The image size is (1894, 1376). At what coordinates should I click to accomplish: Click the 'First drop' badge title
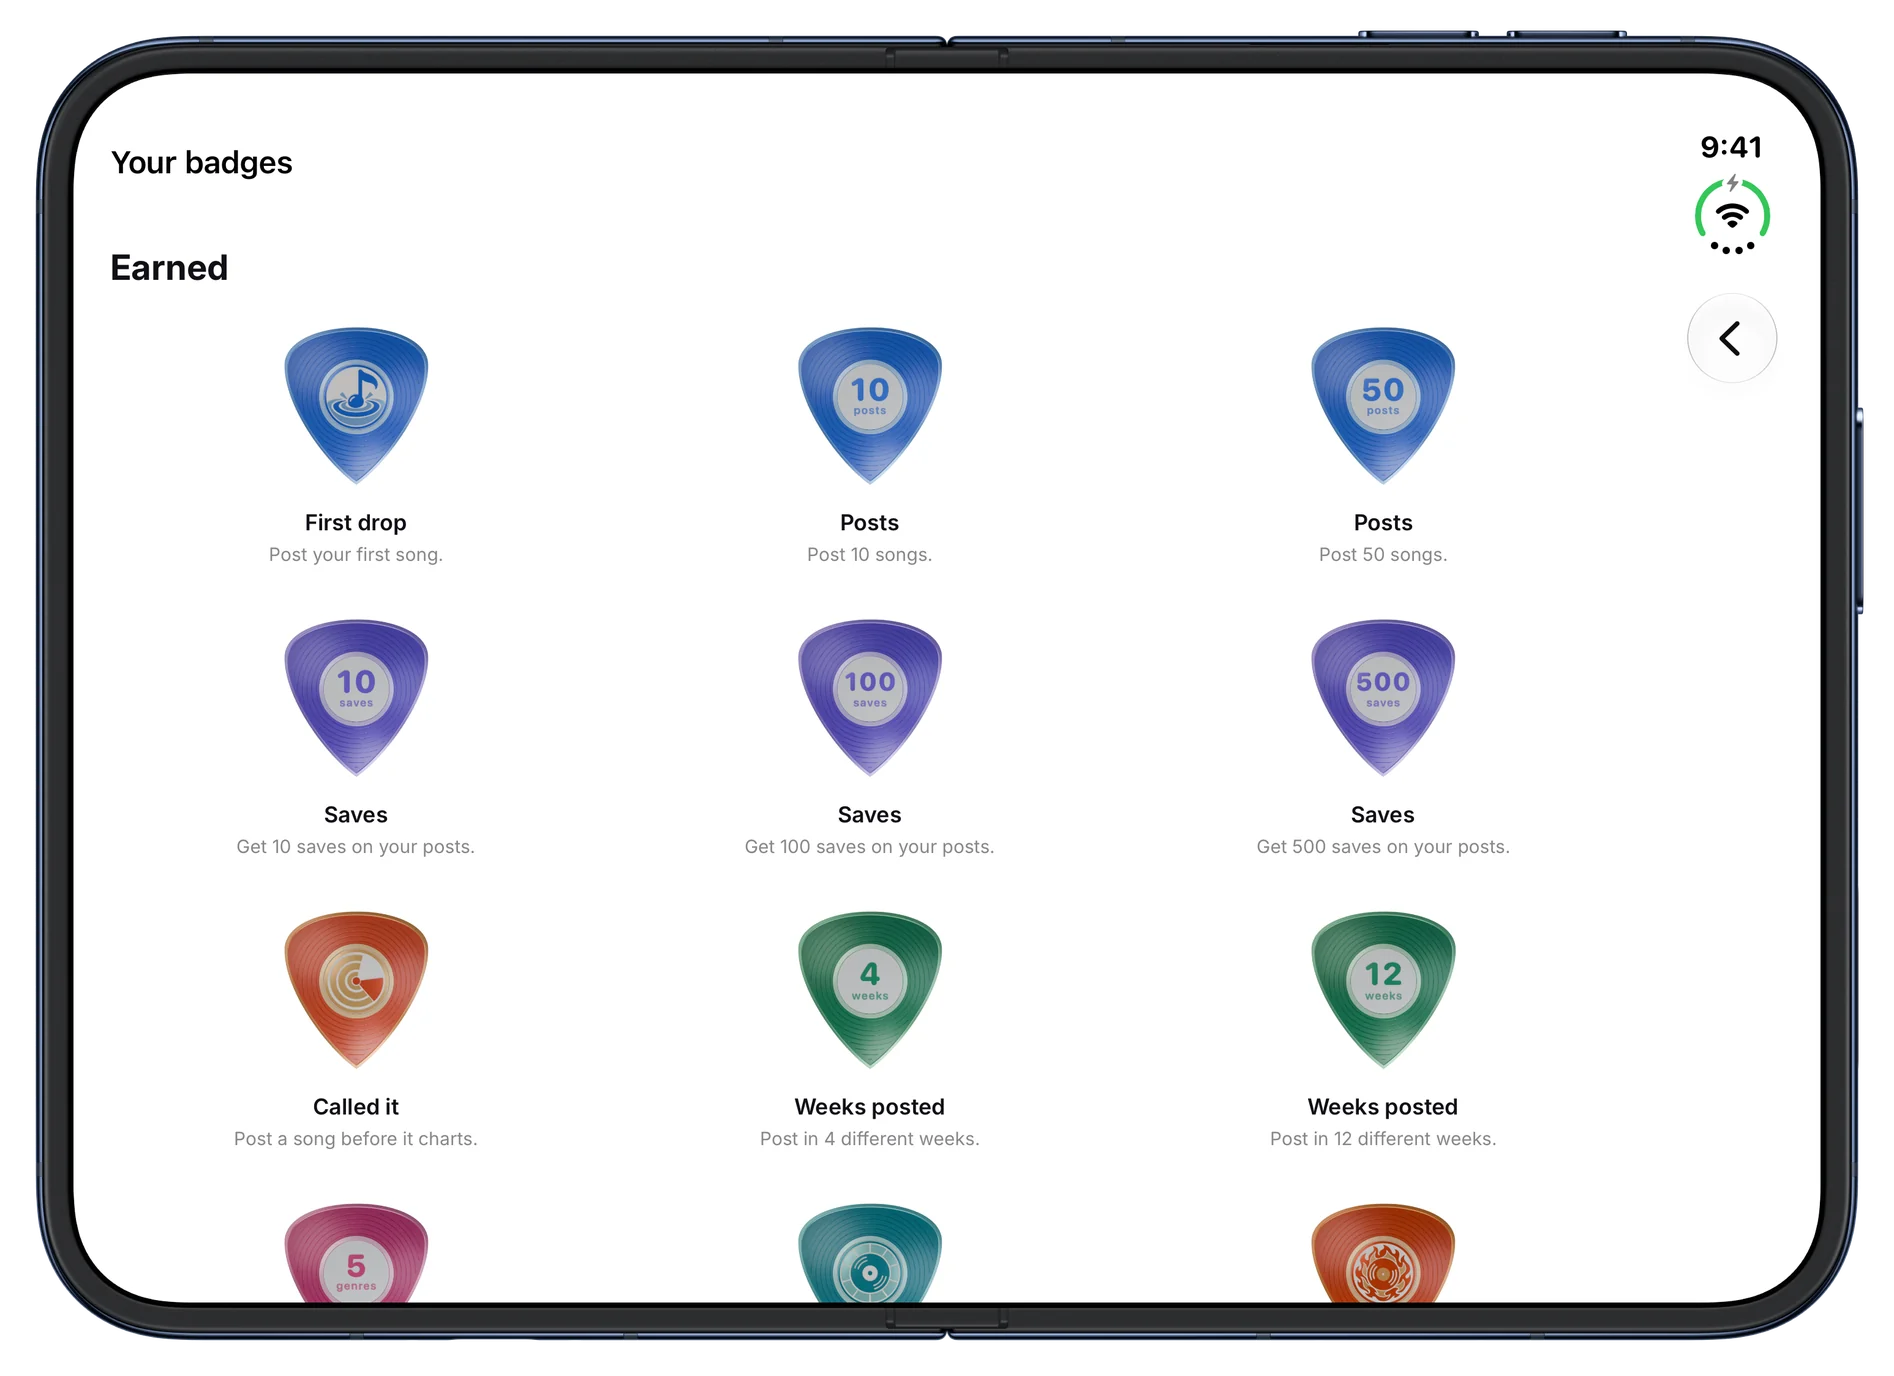[x=356, y=522]
